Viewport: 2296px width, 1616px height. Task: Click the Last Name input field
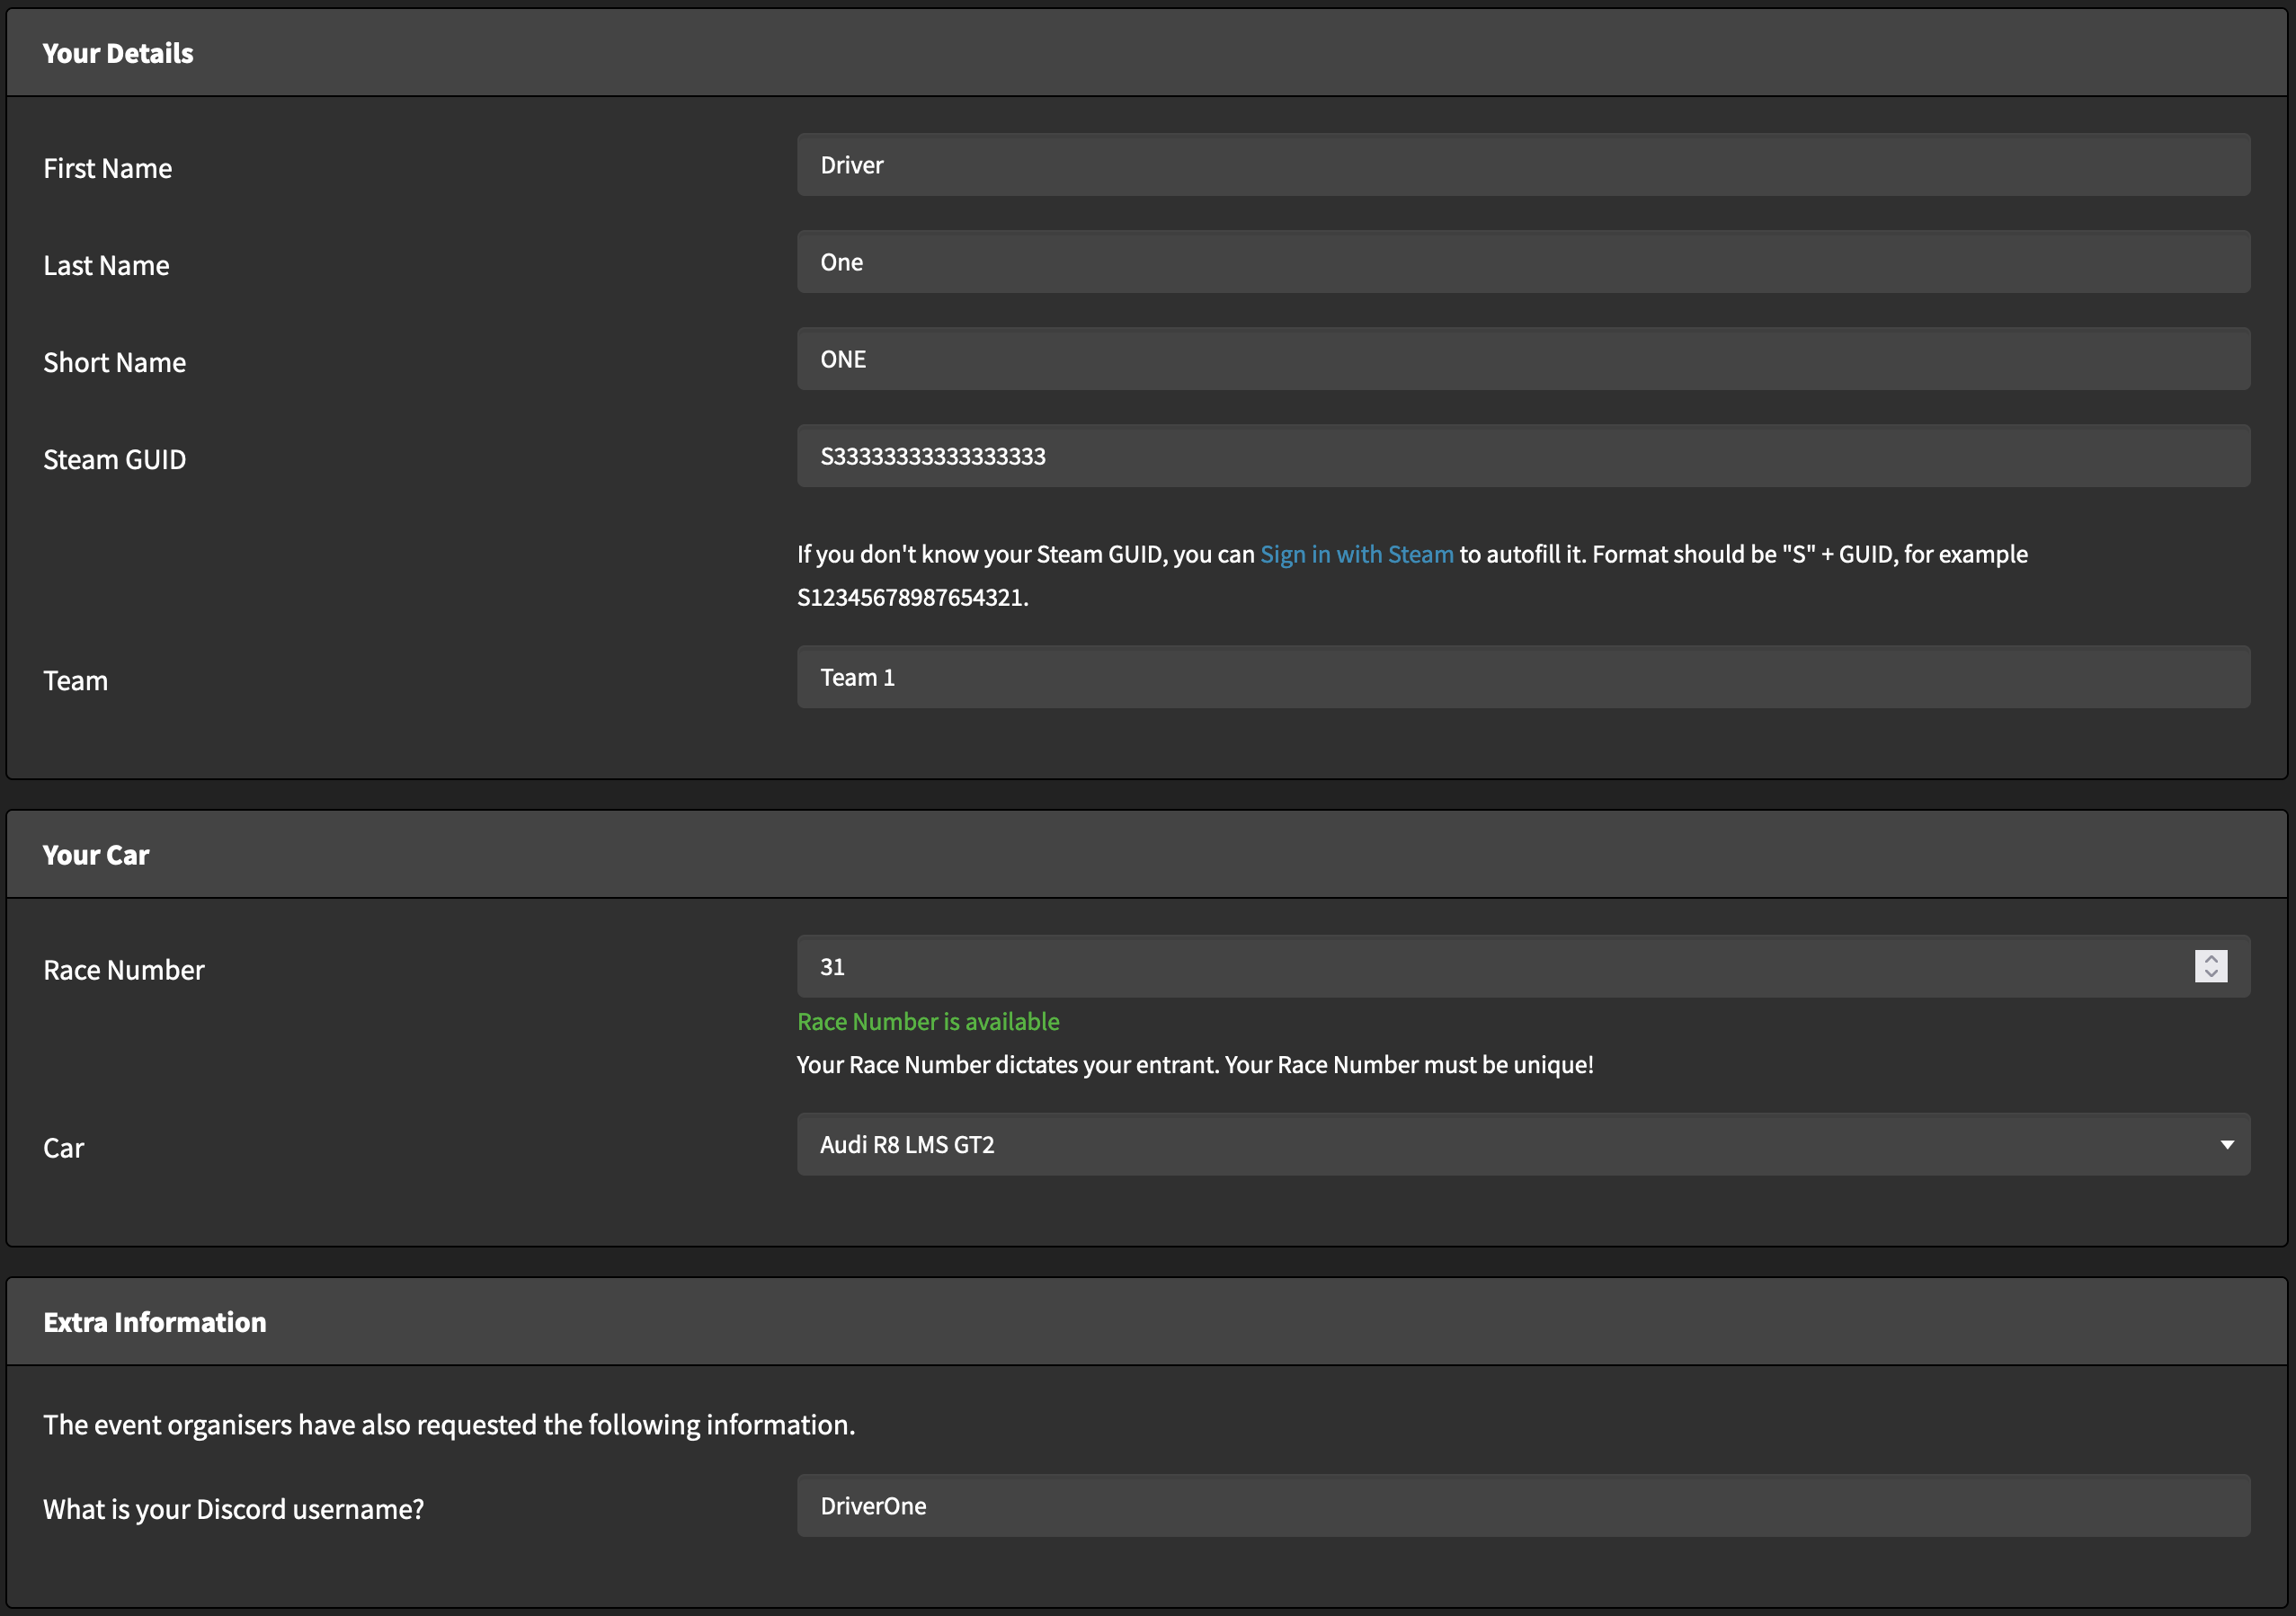click(1522, 262)
